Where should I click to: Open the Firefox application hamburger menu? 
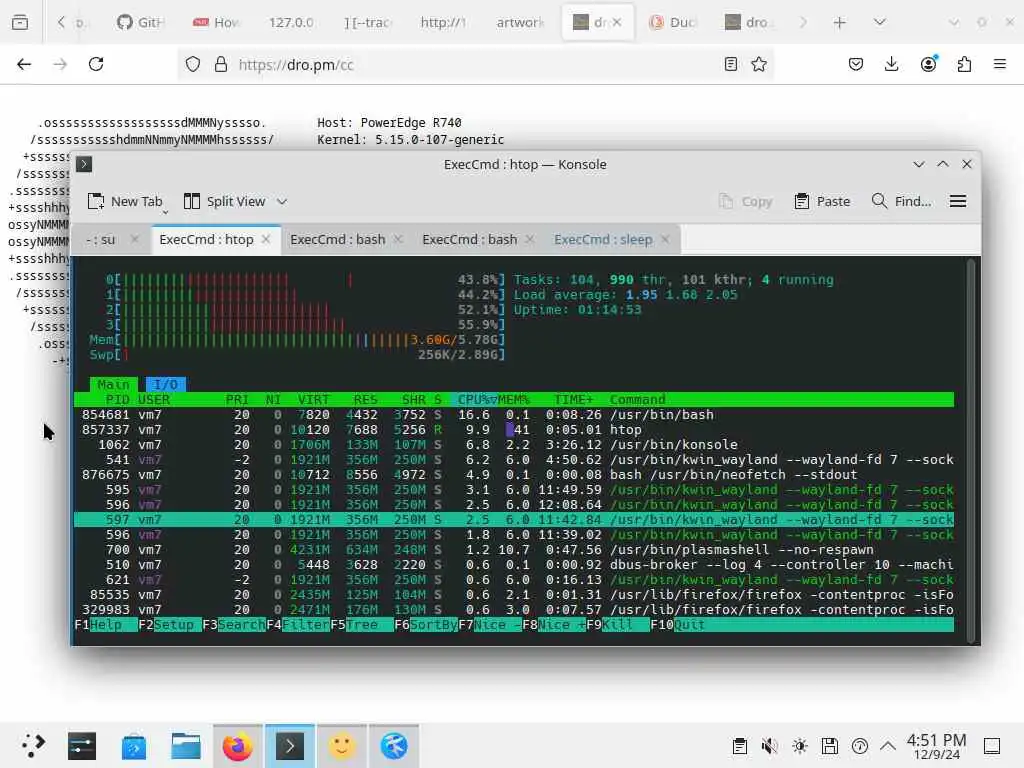point(1000,64)
